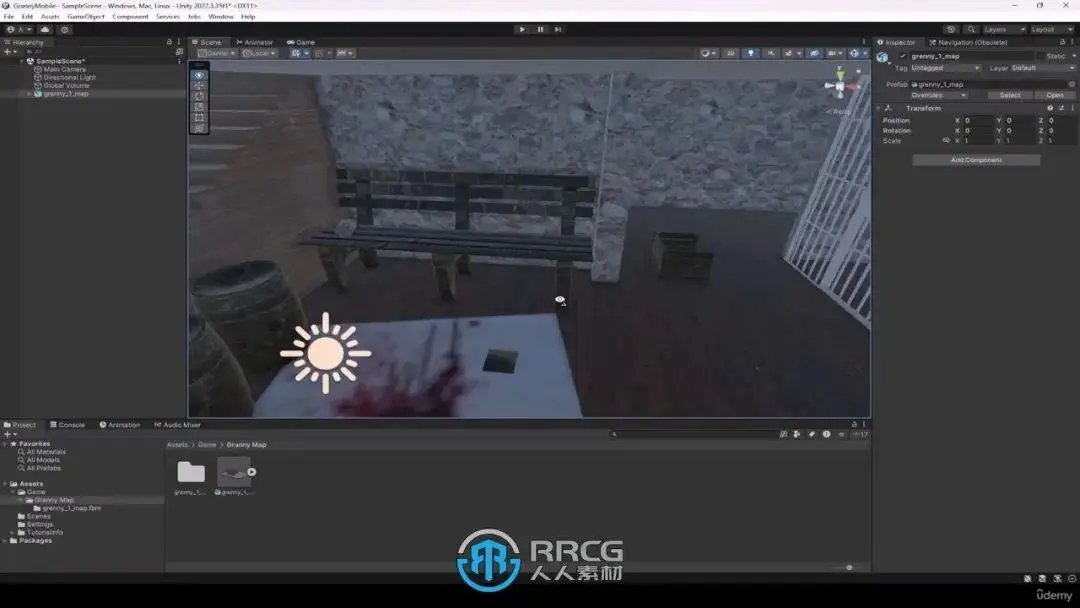The image size is (1080, 608).
Task: Open Transform component preset icon
Action: click(1061, 108)
